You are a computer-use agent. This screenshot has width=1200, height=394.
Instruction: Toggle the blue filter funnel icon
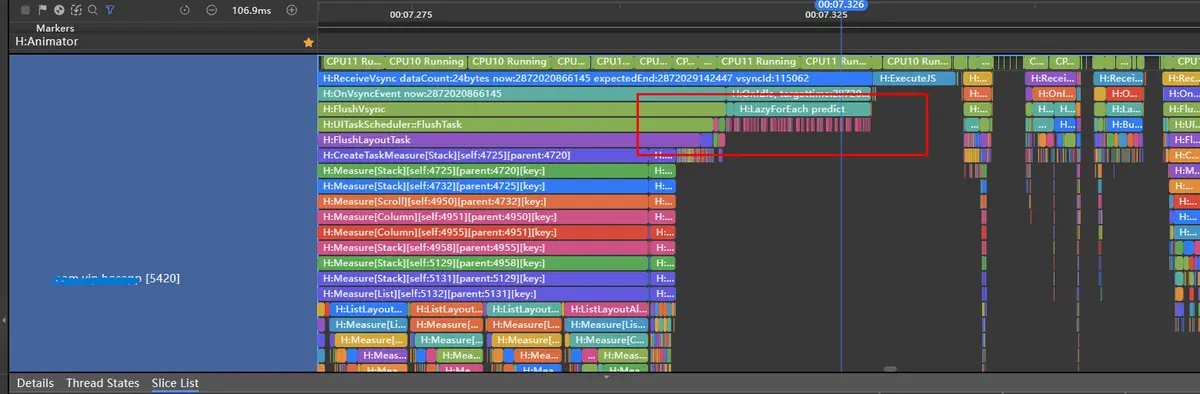coord(110,10)
